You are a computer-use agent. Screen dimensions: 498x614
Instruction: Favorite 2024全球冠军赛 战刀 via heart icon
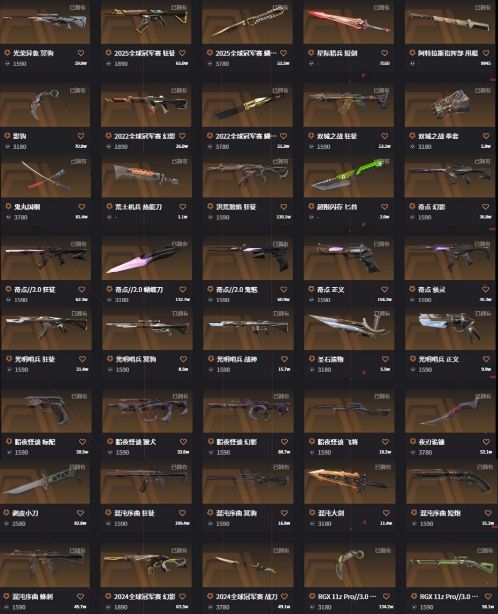[x=284, y=596]
